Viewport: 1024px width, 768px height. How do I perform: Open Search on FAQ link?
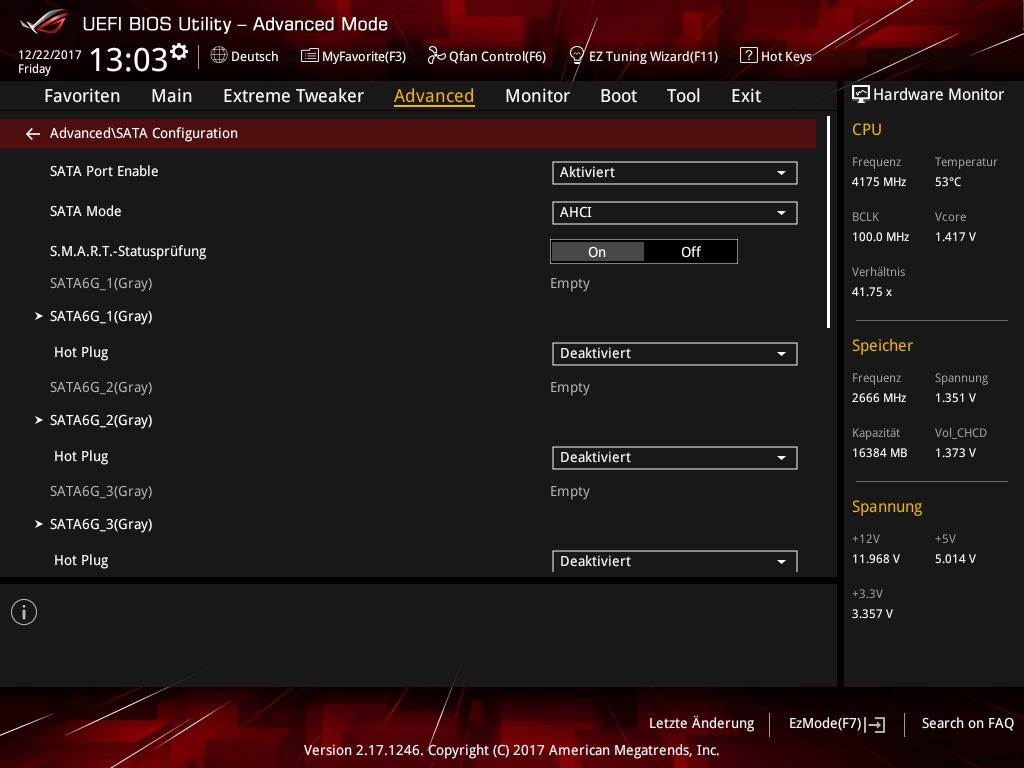(968, 724)
